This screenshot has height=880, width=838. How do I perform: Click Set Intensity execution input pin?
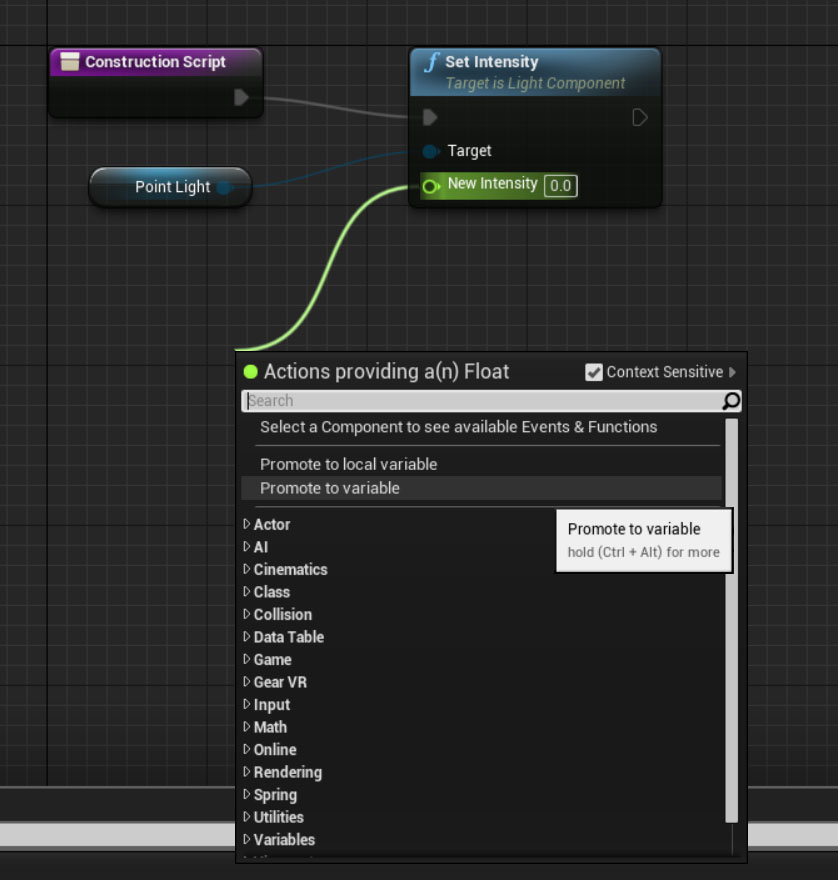pos(430,117)
